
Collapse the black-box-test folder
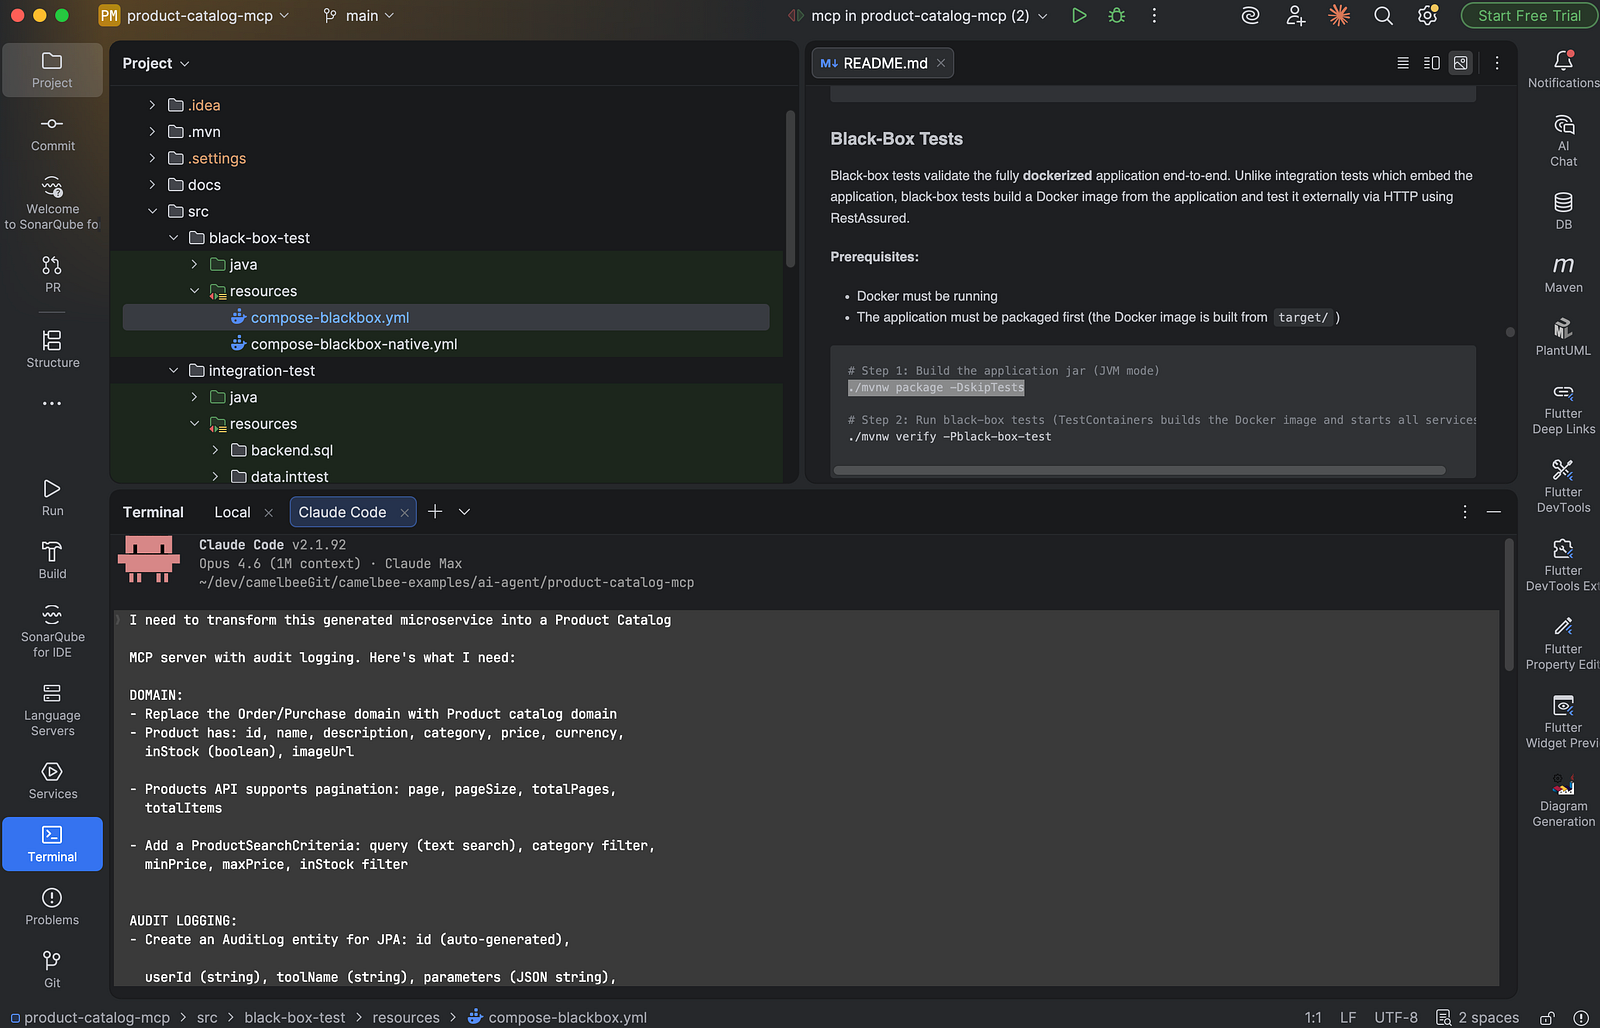pos(173,238)
